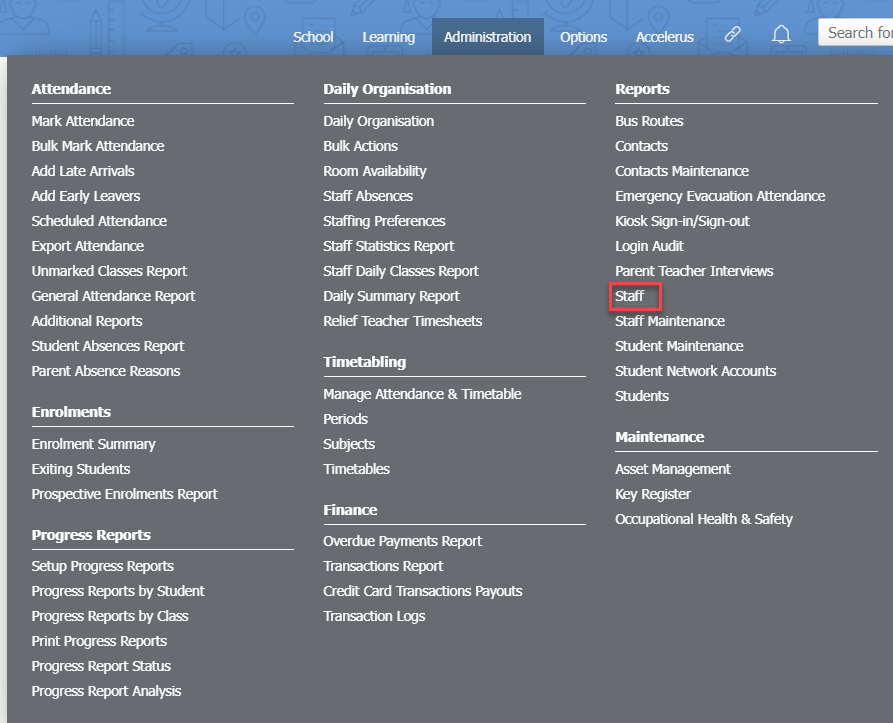Open Manage Attendance & Timetable
893x723 pixels.
(x=422, y=394)
